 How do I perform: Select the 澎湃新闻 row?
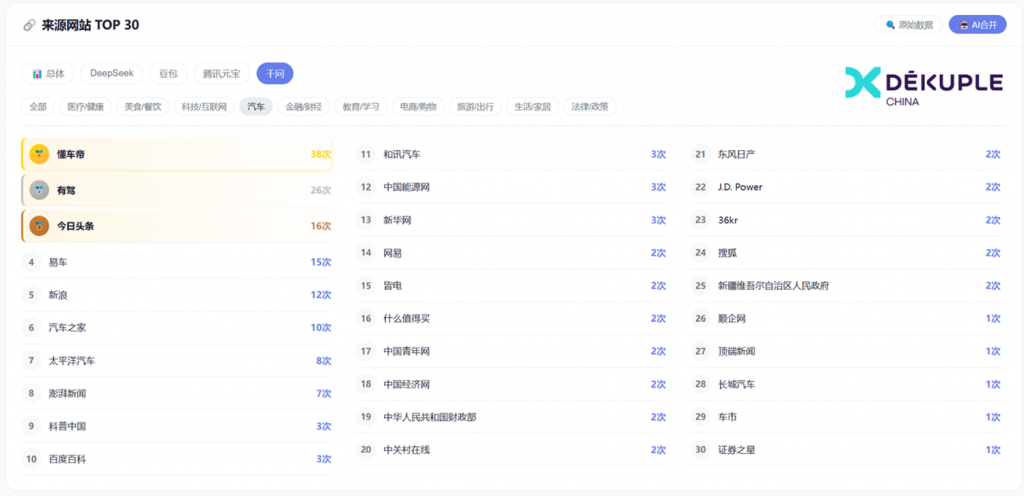pyautogui.click(x=176, y=394)
